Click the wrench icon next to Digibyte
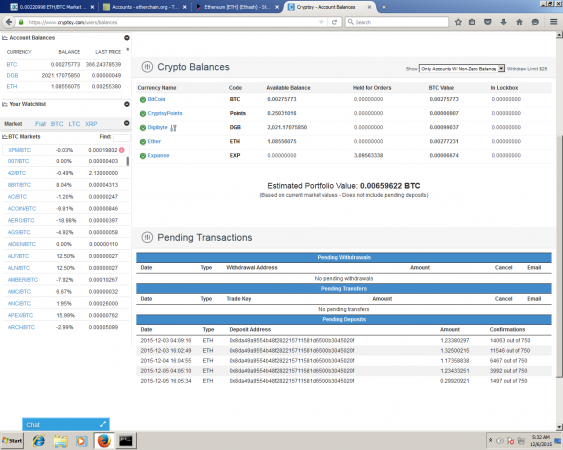Screen dimensions: 563x450 (x=173, y=128)
